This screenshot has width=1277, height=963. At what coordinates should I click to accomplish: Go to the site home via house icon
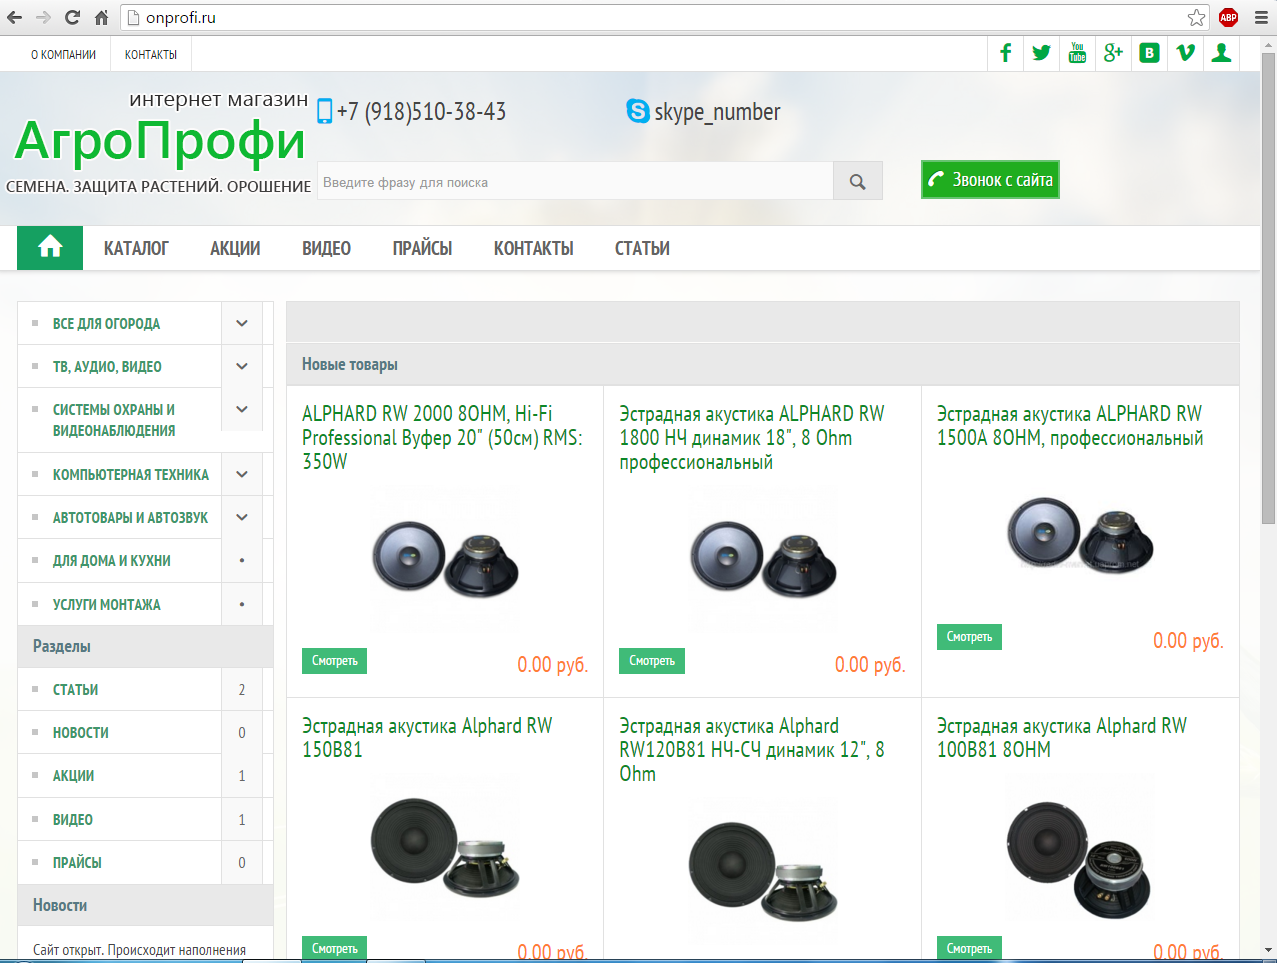pos(50,248)
